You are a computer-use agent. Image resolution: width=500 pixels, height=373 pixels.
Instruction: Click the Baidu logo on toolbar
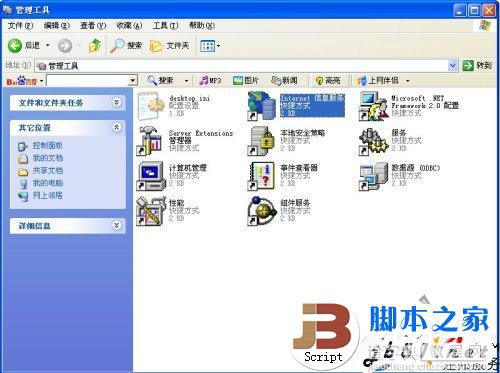pos(22,81)
